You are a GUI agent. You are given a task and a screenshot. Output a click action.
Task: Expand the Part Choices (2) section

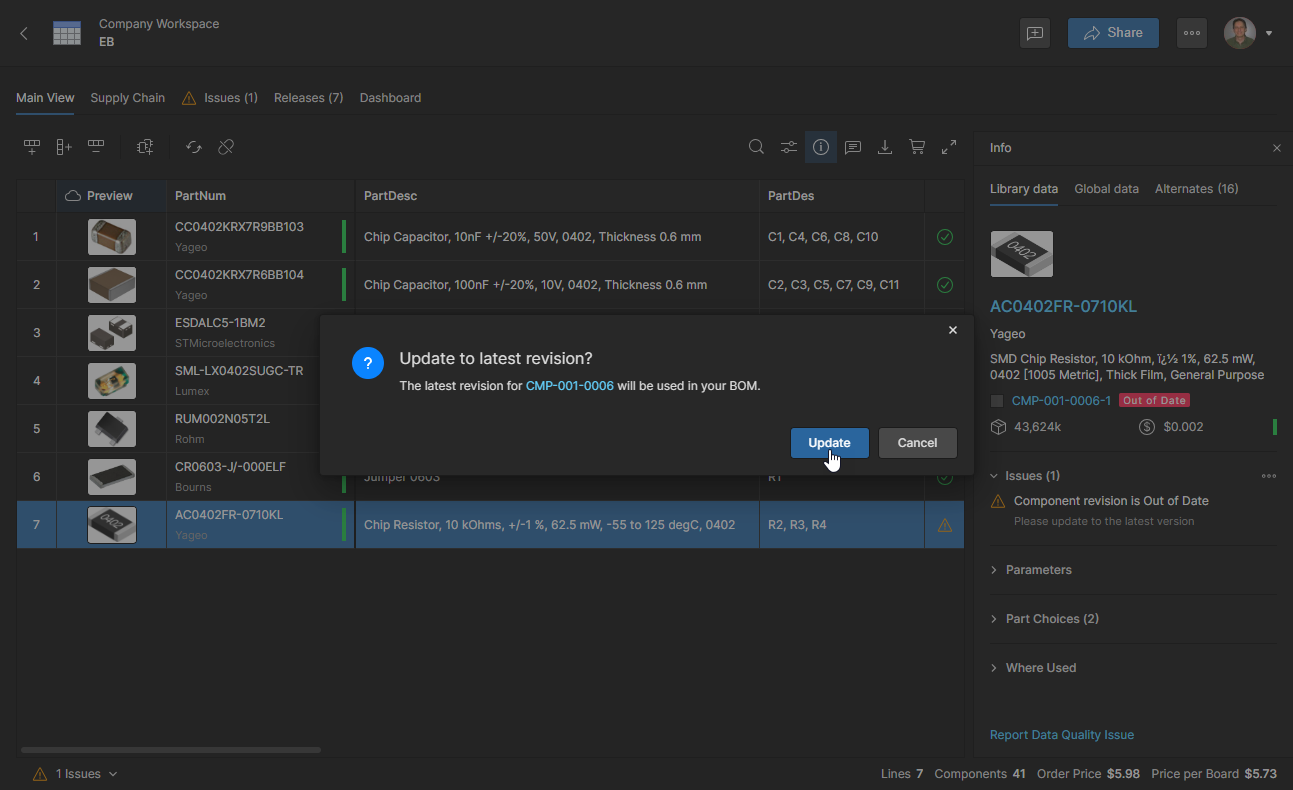1051,619
